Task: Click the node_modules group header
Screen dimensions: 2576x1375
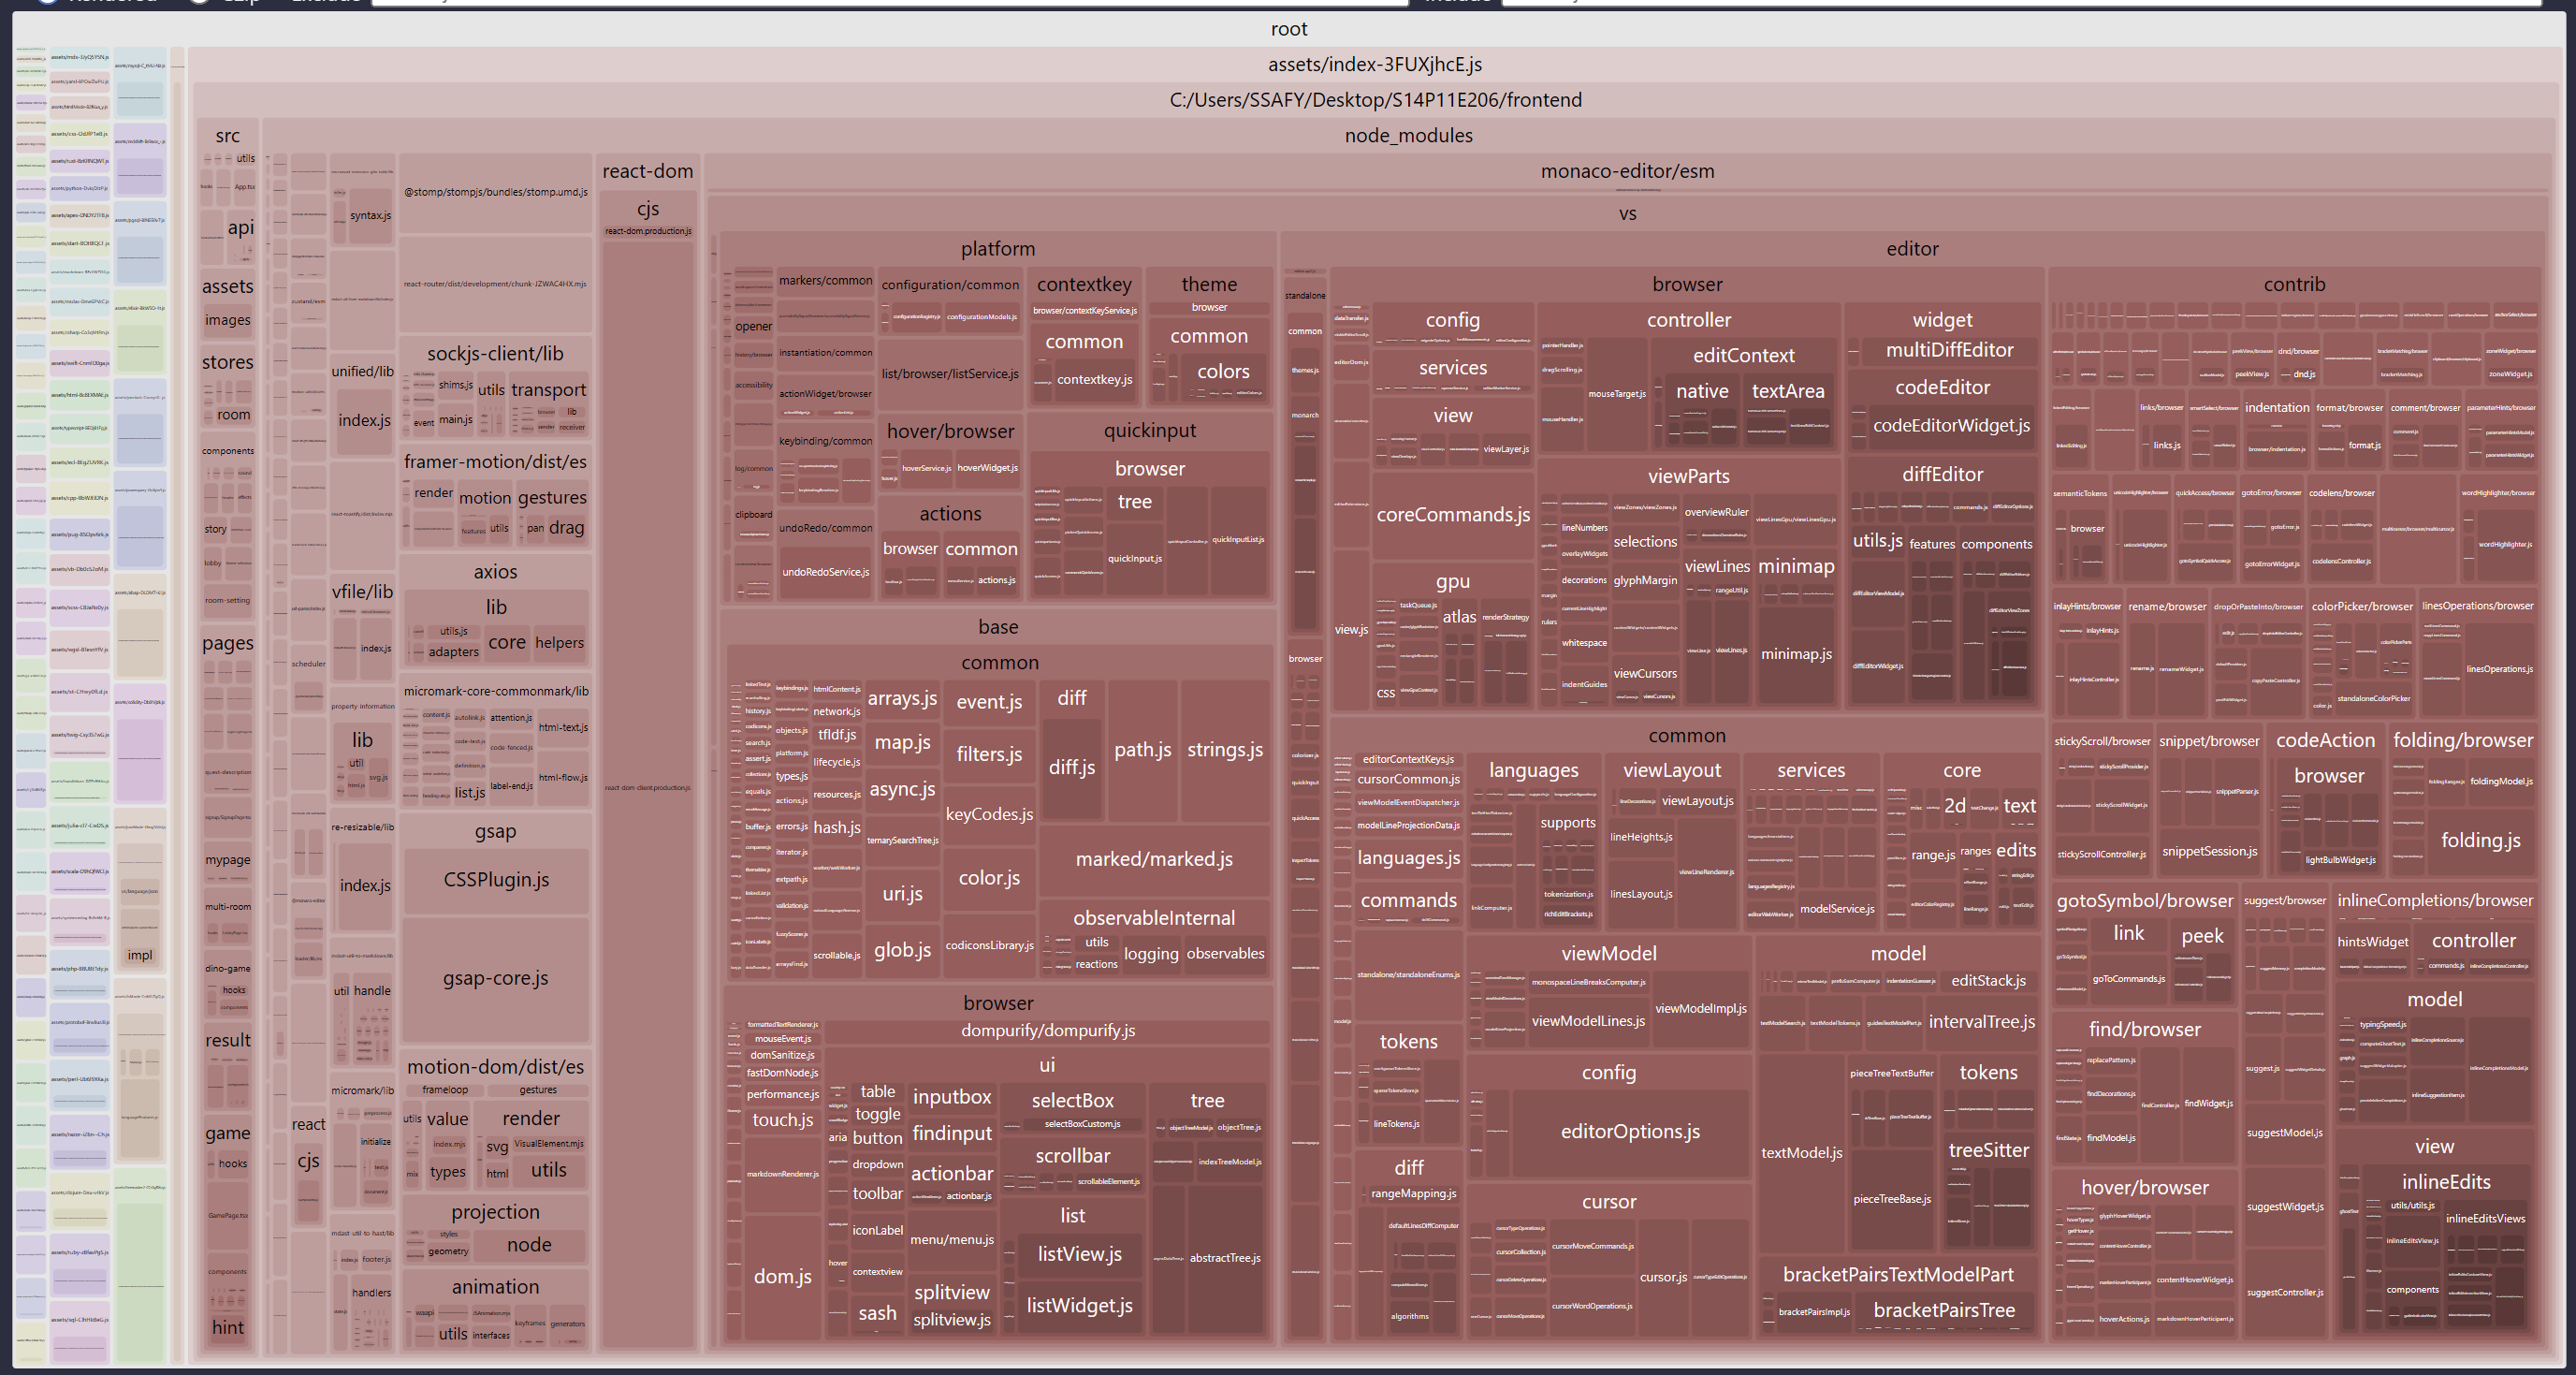Action: coord(1407,136)
